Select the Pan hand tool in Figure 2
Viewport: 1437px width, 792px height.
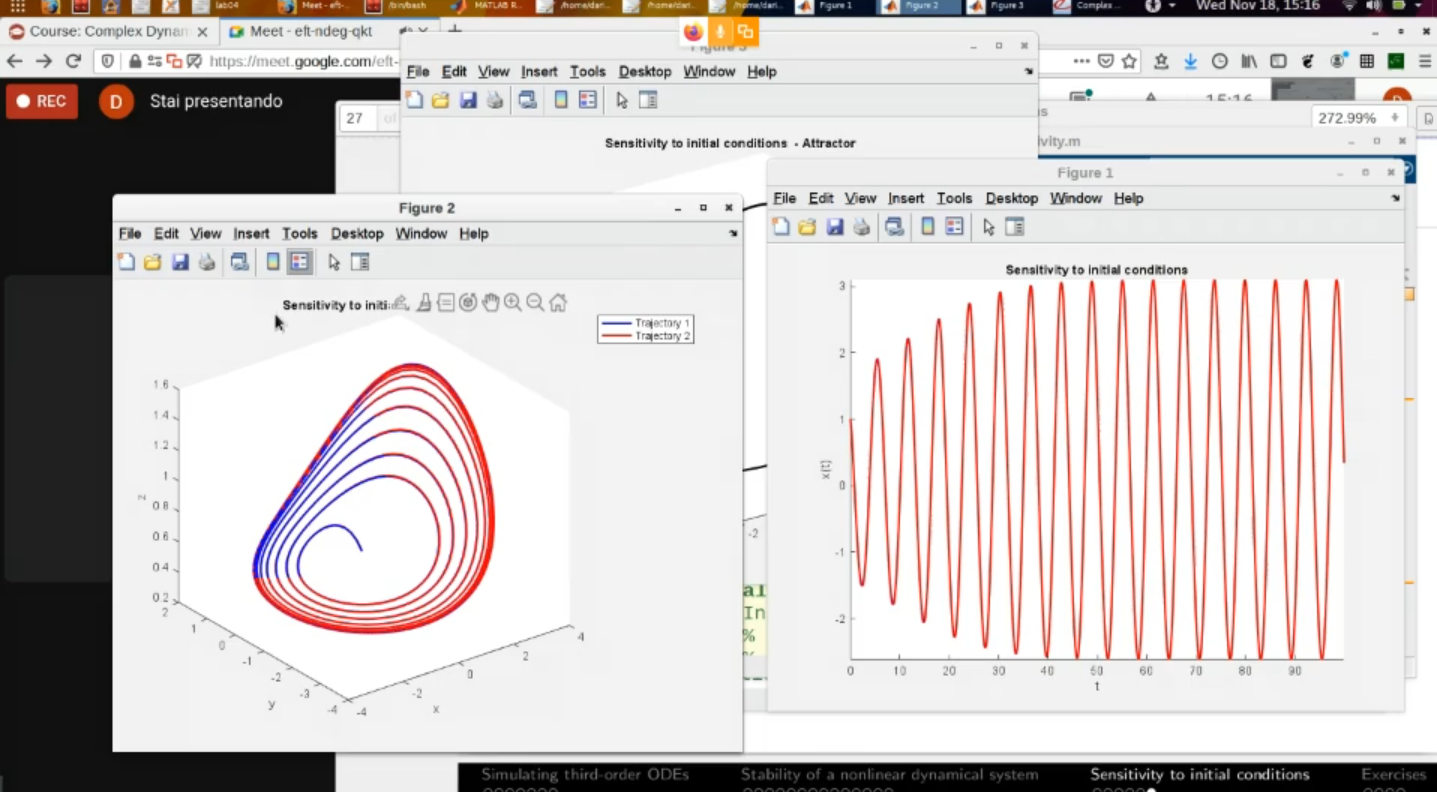point(490,303)
